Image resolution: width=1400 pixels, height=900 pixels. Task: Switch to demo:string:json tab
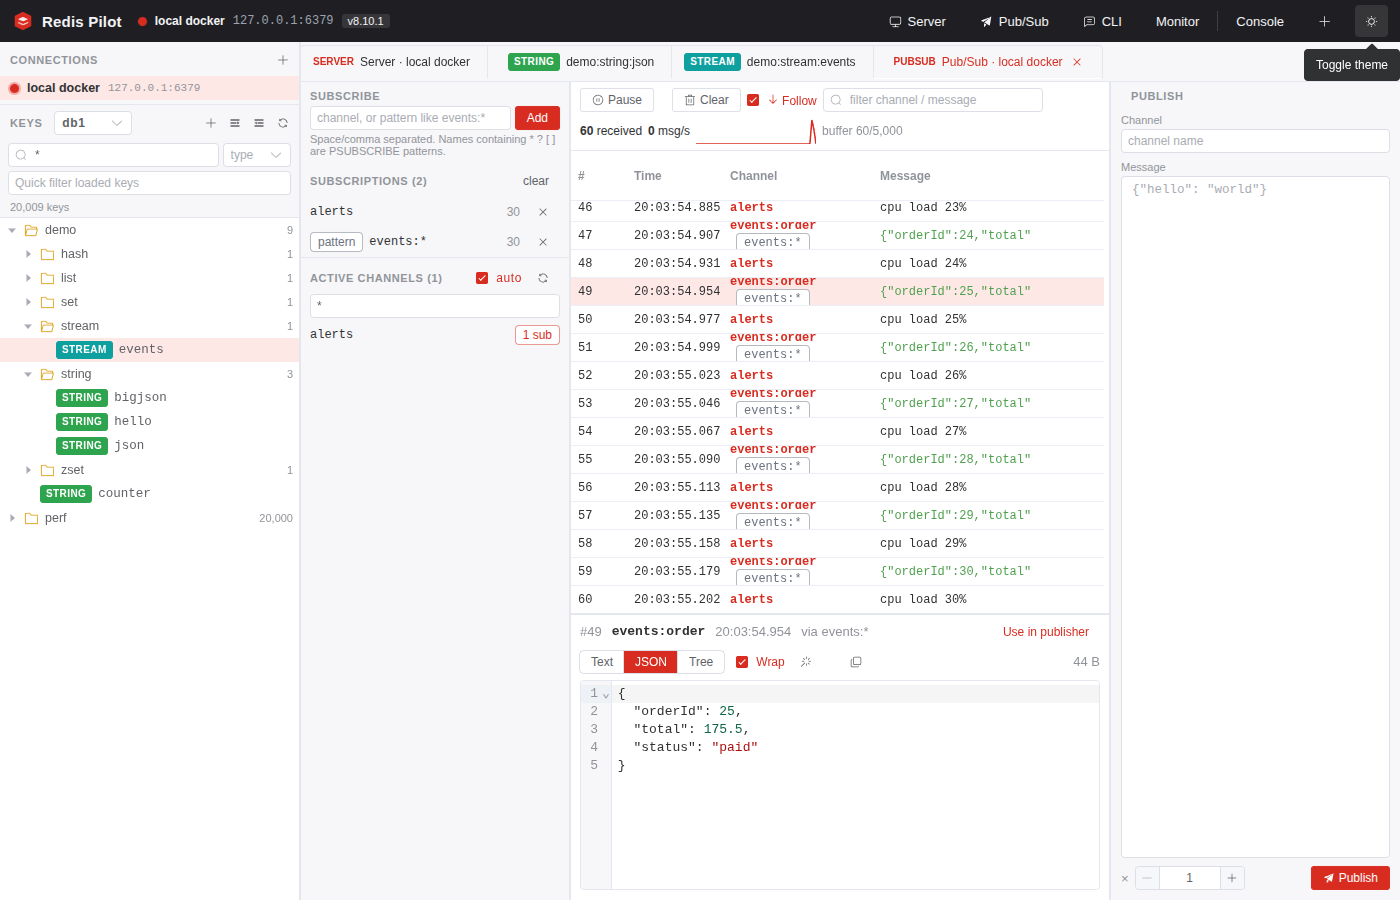(x=581, y=62)
